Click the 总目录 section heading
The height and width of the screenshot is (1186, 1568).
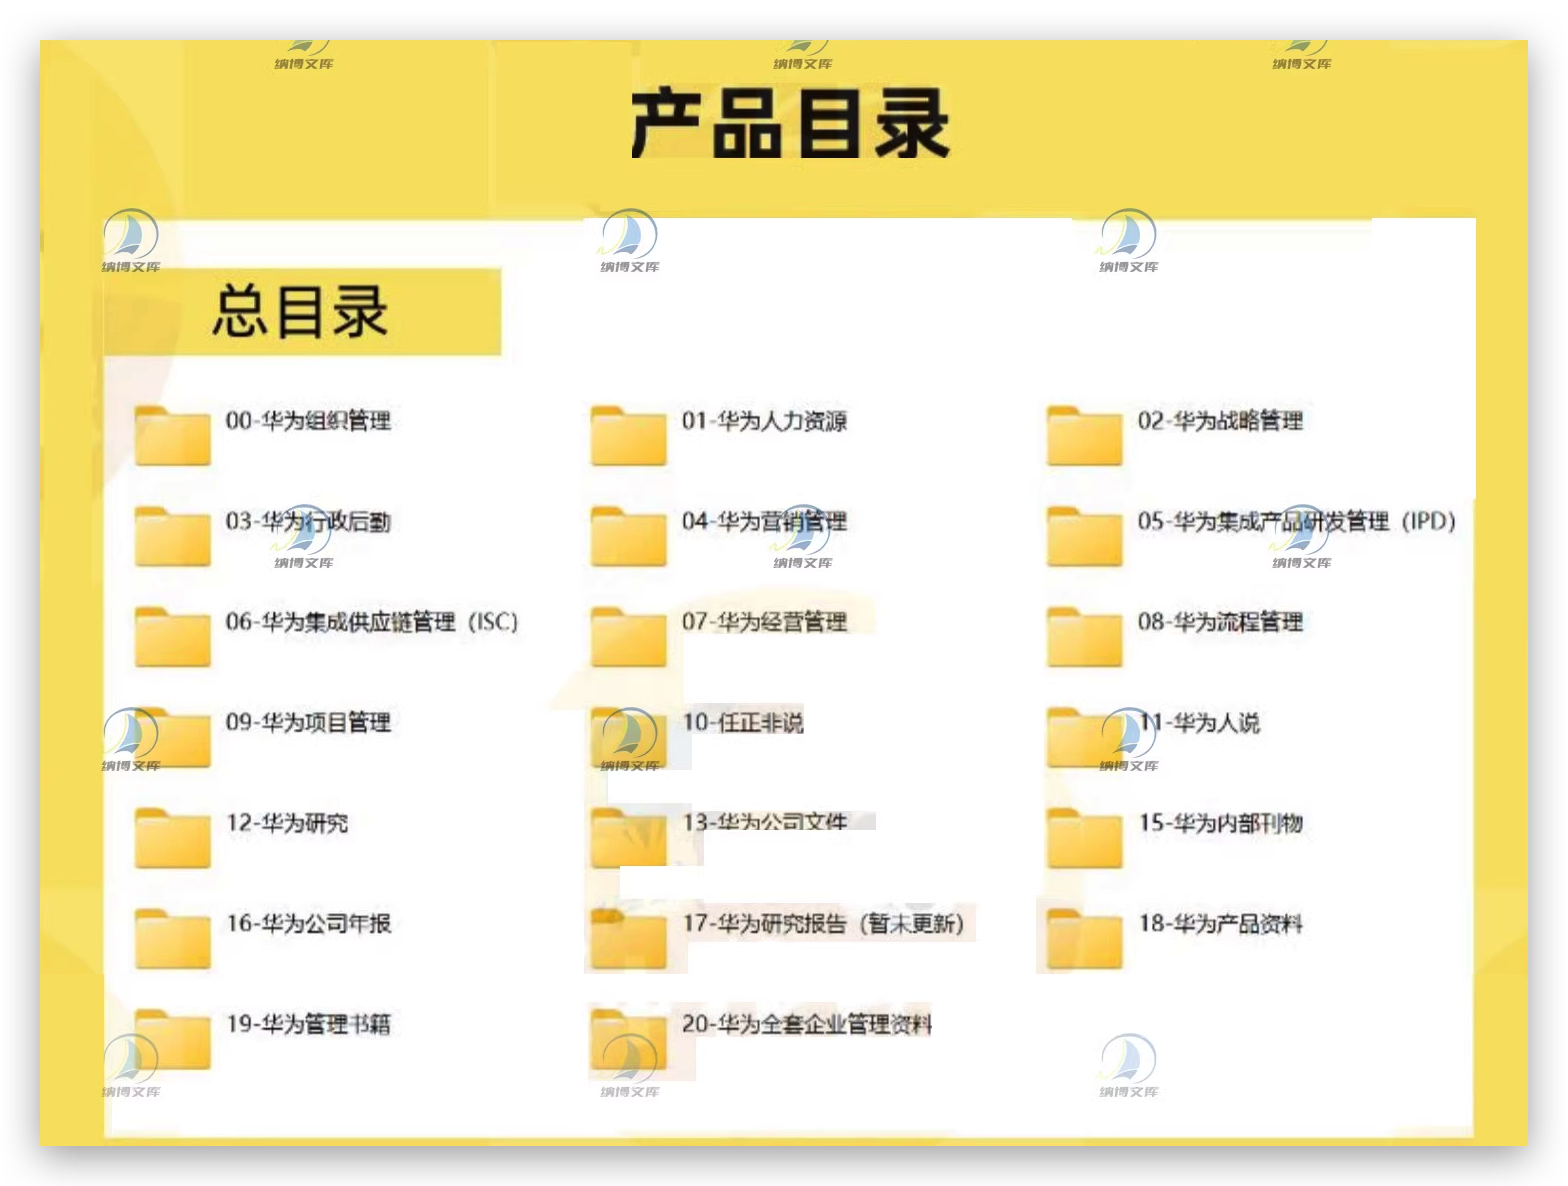(x=300, y=311)
